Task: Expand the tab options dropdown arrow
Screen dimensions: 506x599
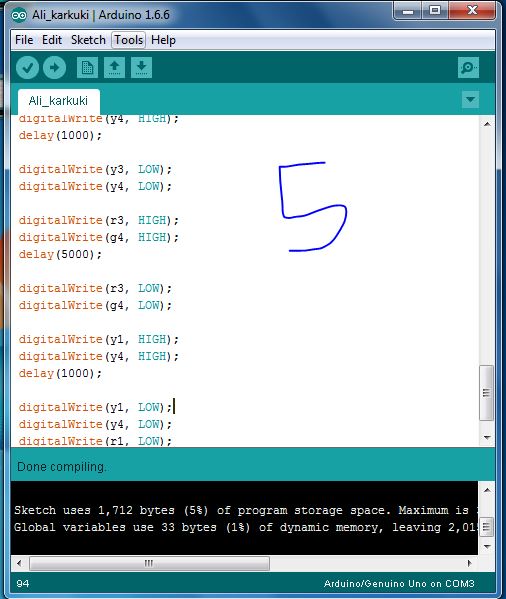Action: tap(470, 100)
